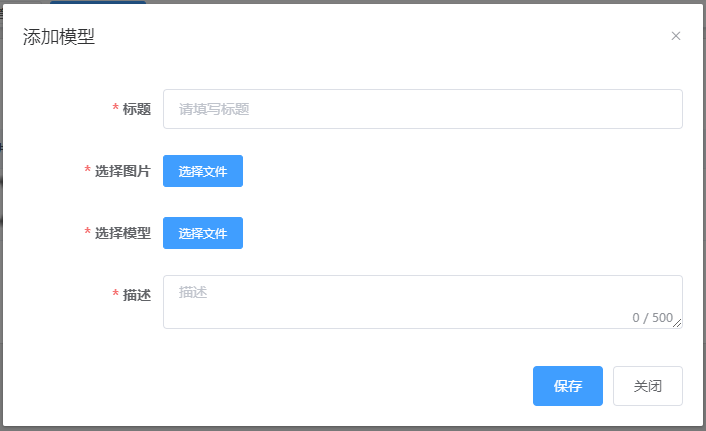This screenshot has width=706, height=431.
Task: Click the red asterisk beside 选择图片
Action: 87,169
